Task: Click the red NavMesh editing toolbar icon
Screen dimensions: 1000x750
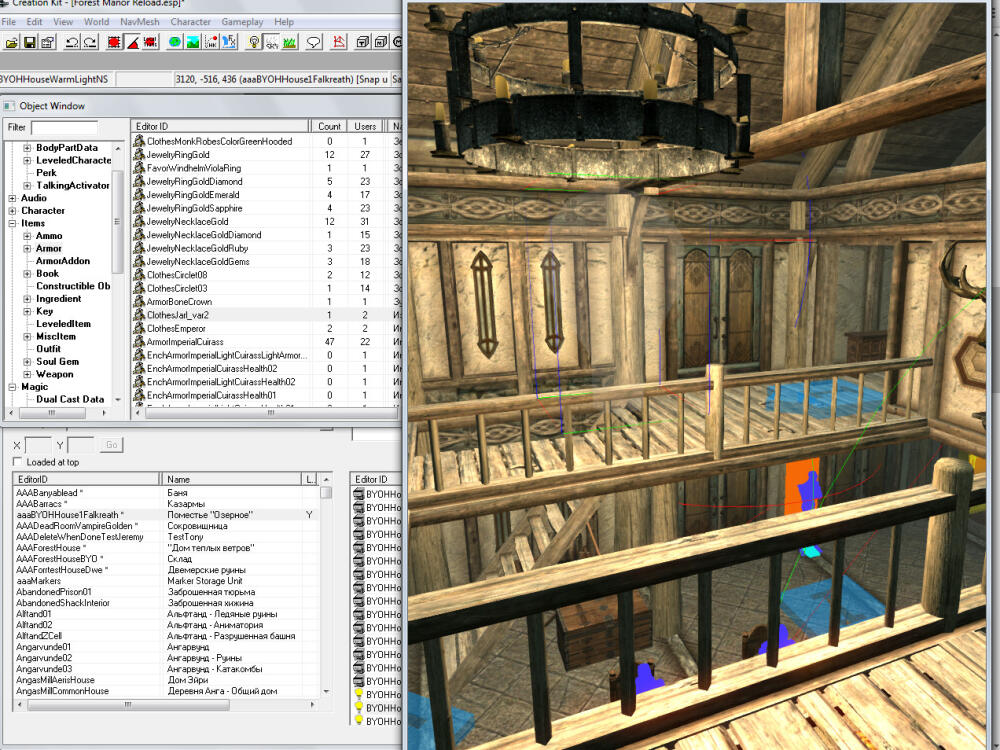Action: click(339, 43)
